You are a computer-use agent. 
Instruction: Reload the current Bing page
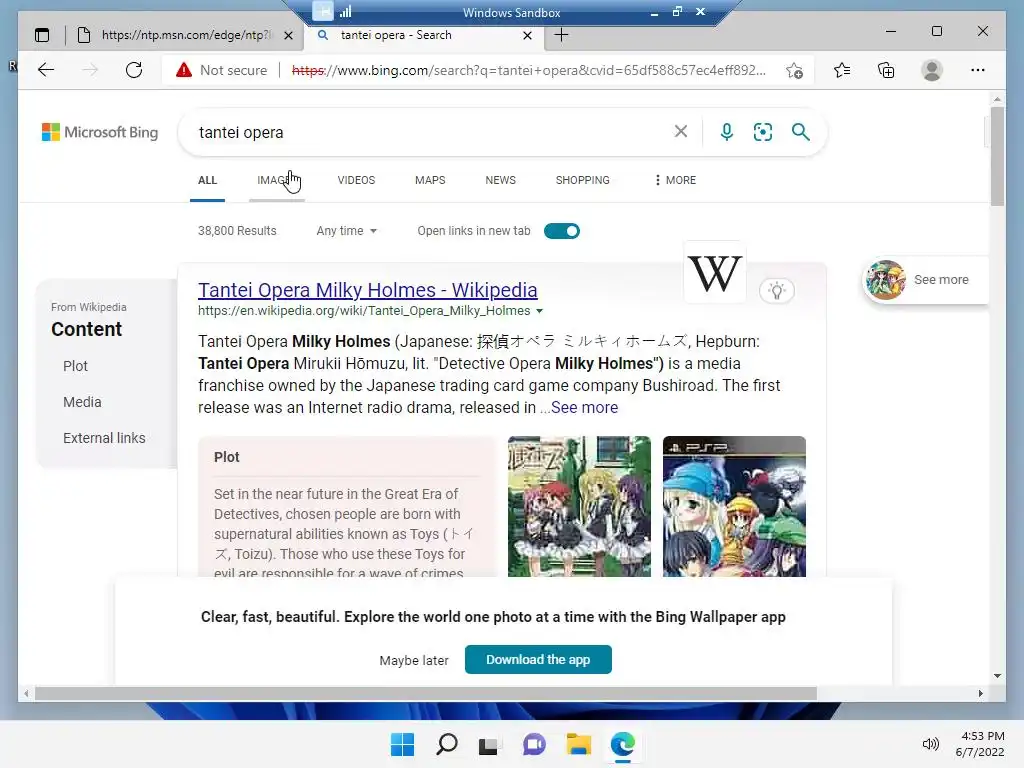[134, 70]
